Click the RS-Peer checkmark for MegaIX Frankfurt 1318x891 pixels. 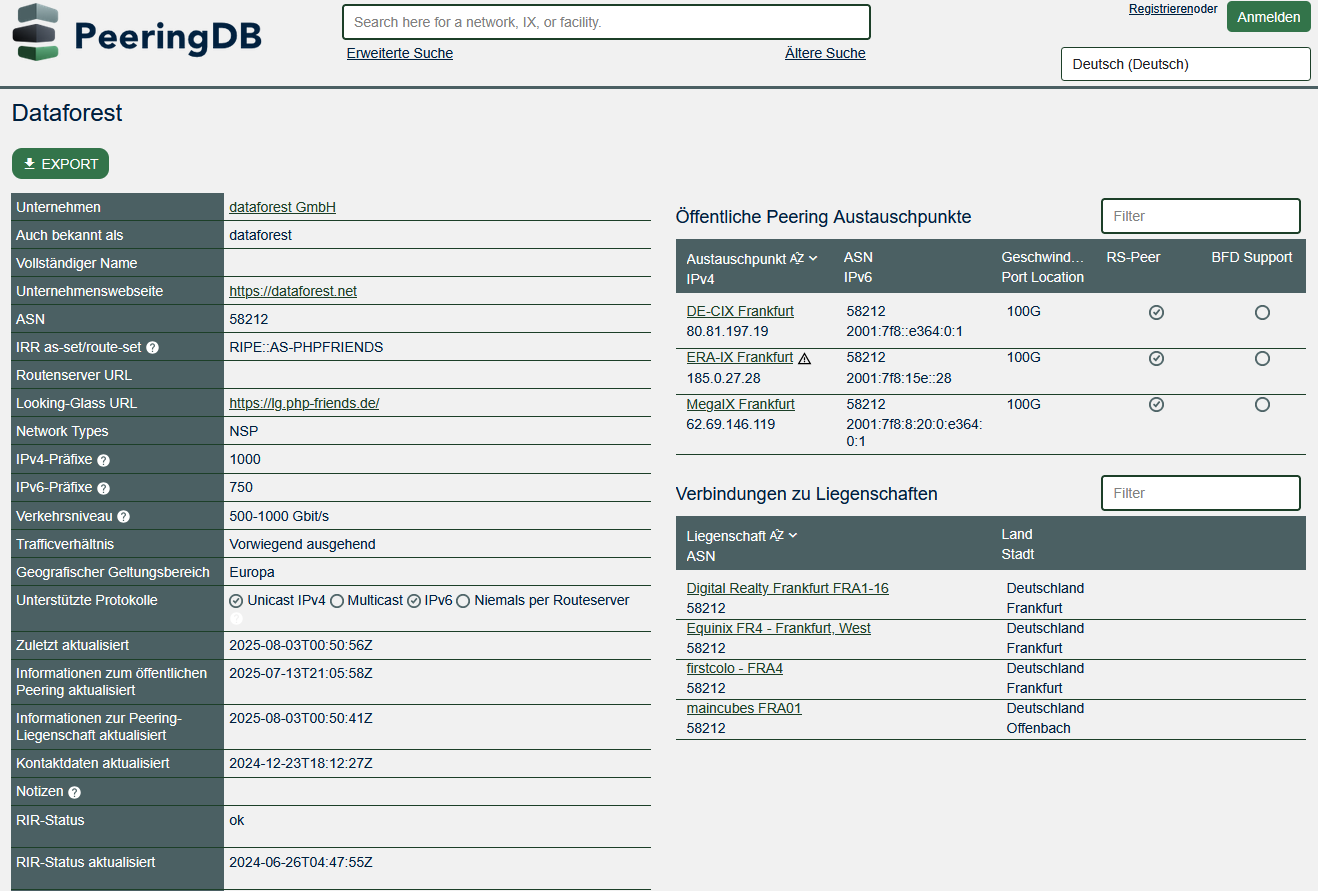[x=1156, y=404]
